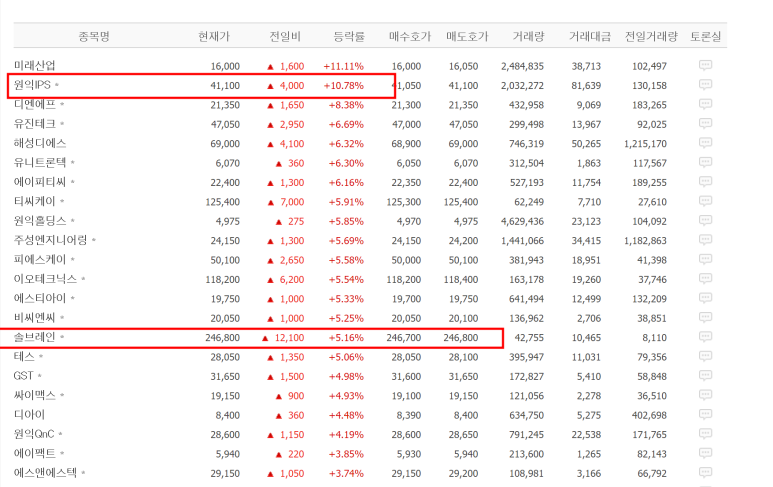Select the 1,215,170 previous-day volume cell

point(645,143)
